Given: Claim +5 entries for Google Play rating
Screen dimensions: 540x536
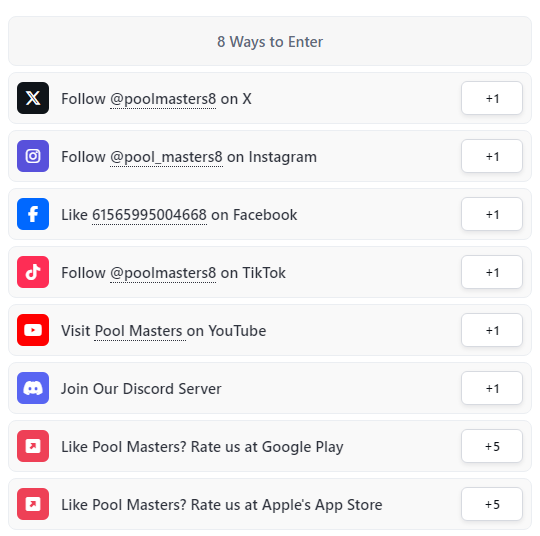Looking at the screenshot, I should [492, 446].
